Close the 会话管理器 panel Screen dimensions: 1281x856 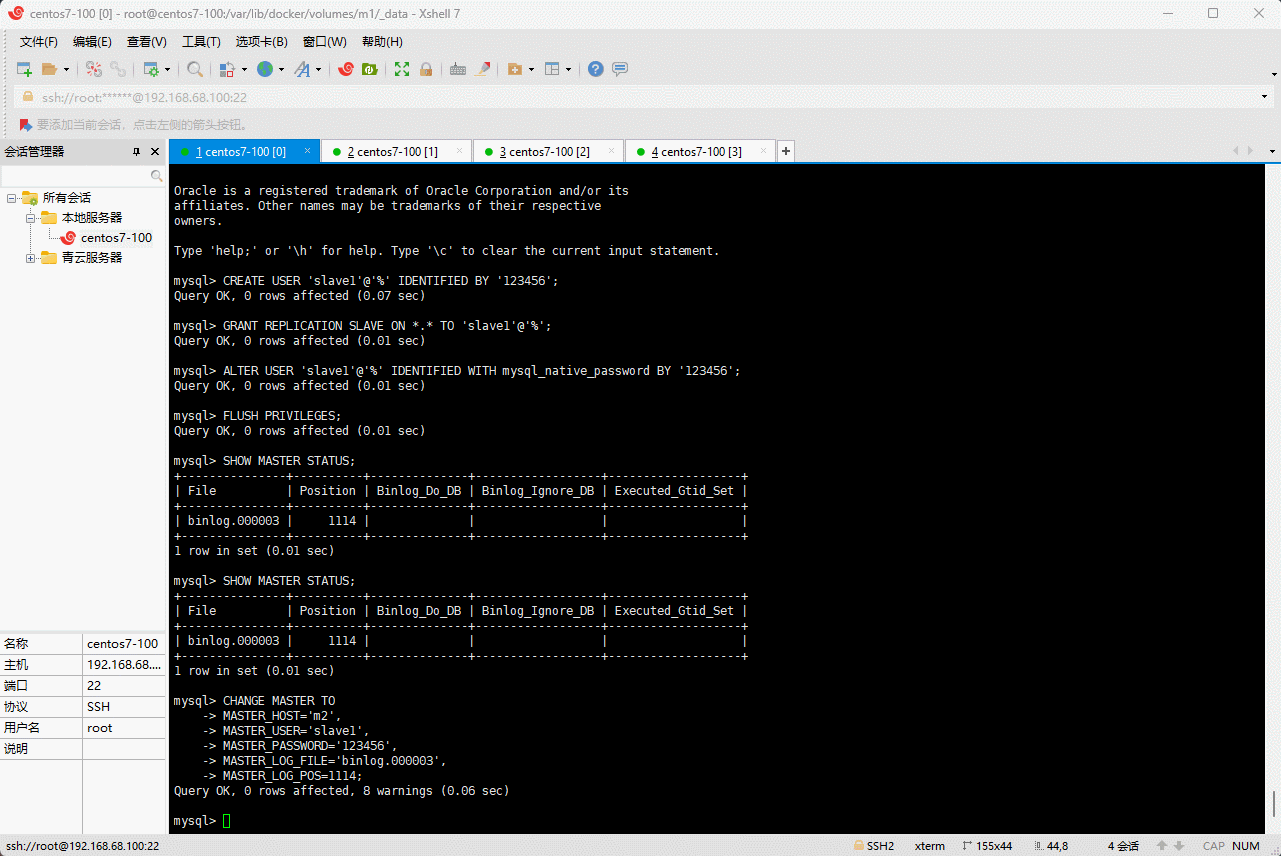pyautogui.click(x=155, y=152)
